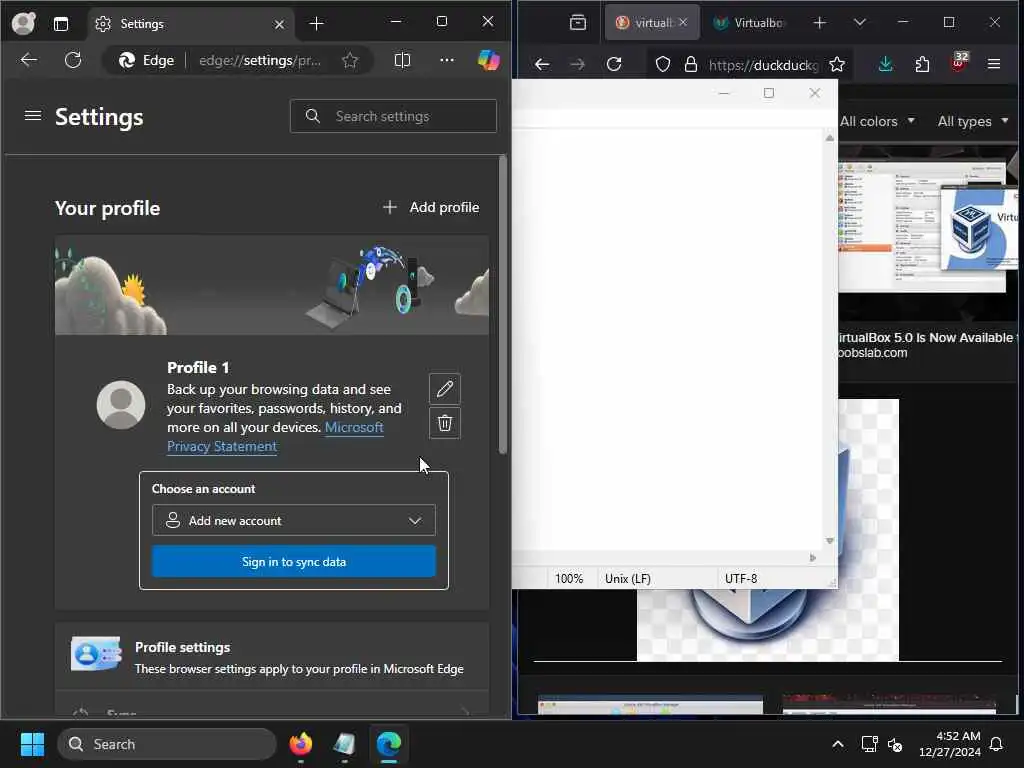
Task: Click the Edge settings vertical scrollbar
Action: coord(503,305)
